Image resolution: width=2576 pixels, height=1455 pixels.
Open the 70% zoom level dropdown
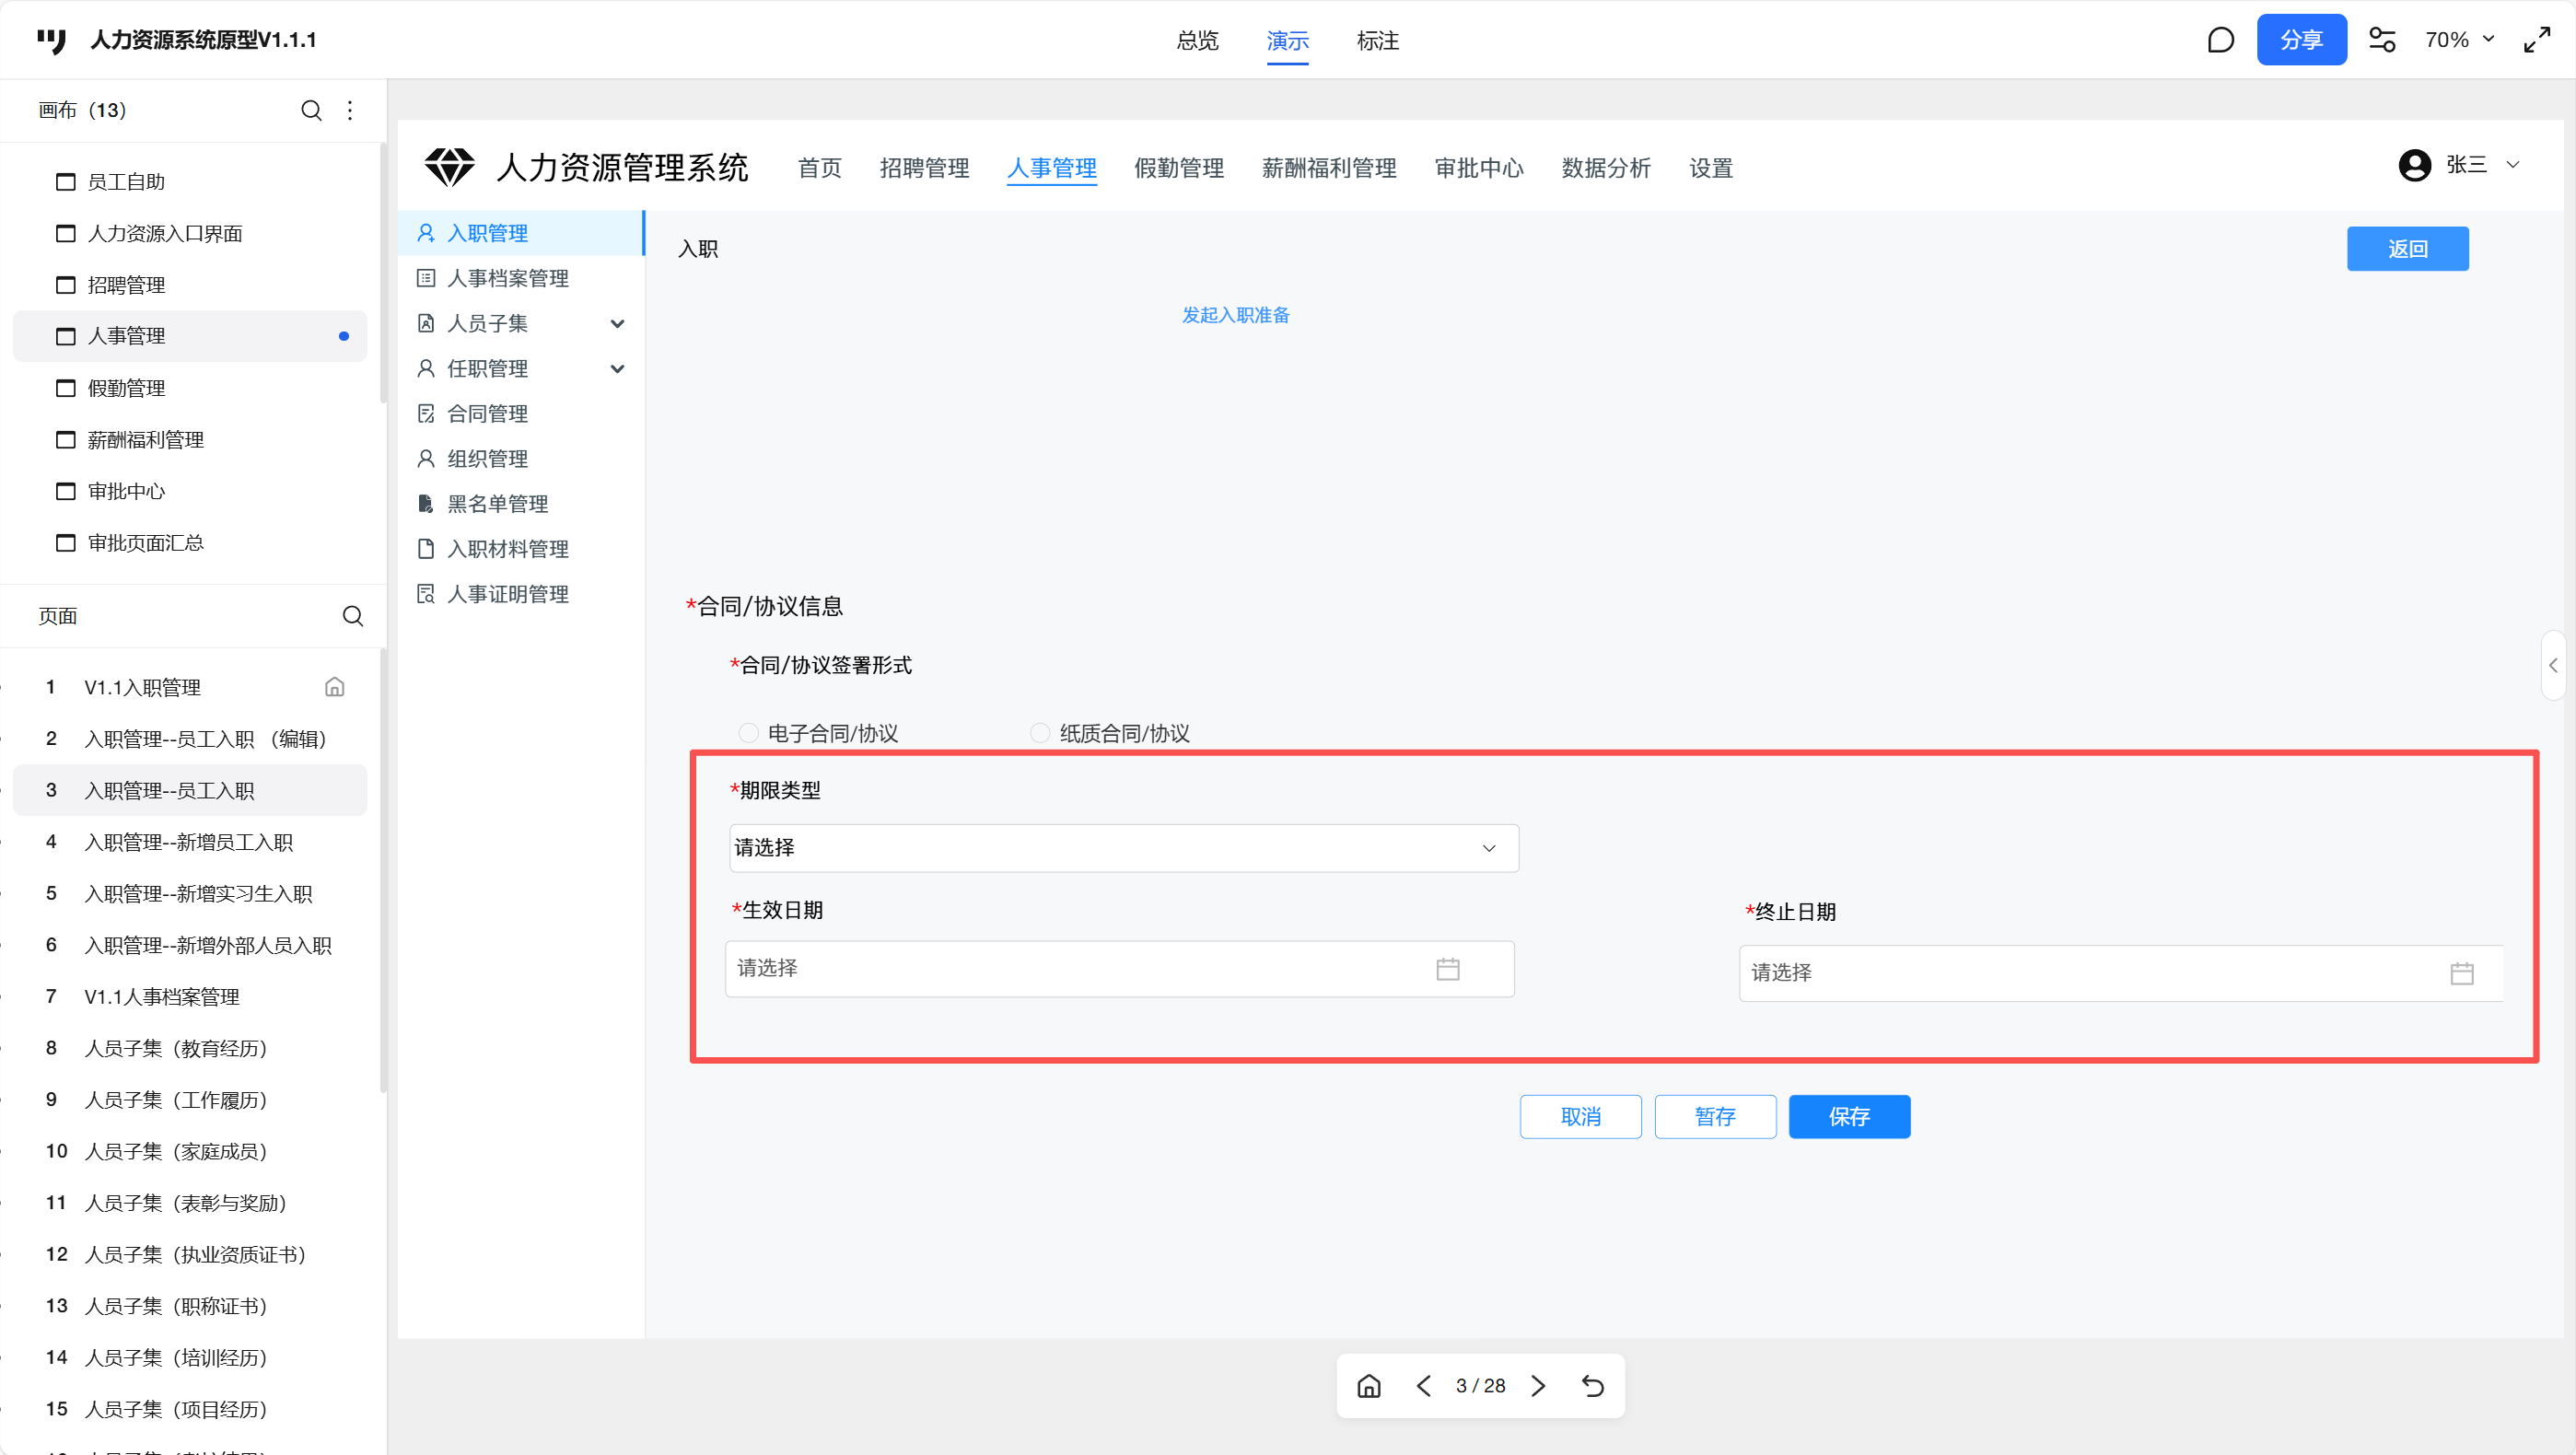coord(2459,40)
